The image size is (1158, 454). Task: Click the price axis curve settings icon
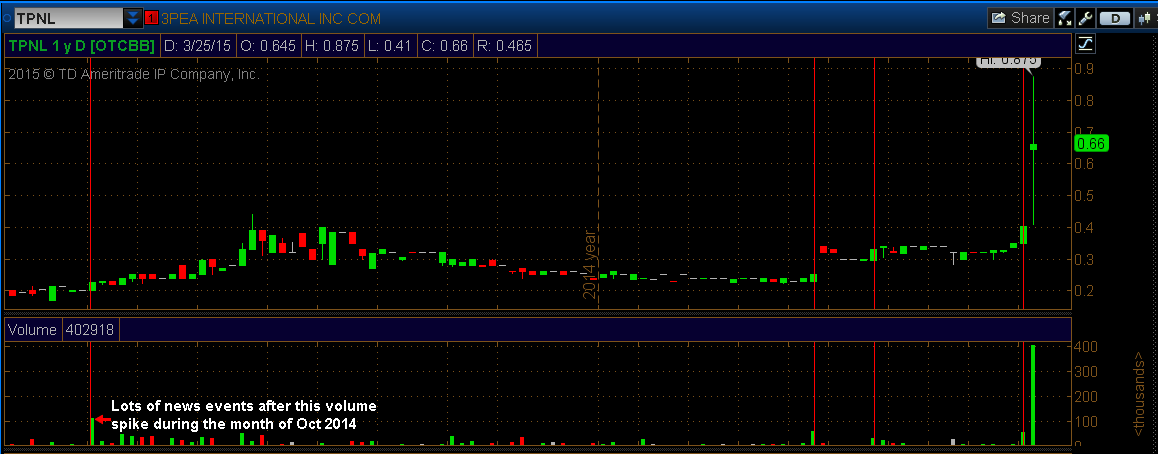1086,44
